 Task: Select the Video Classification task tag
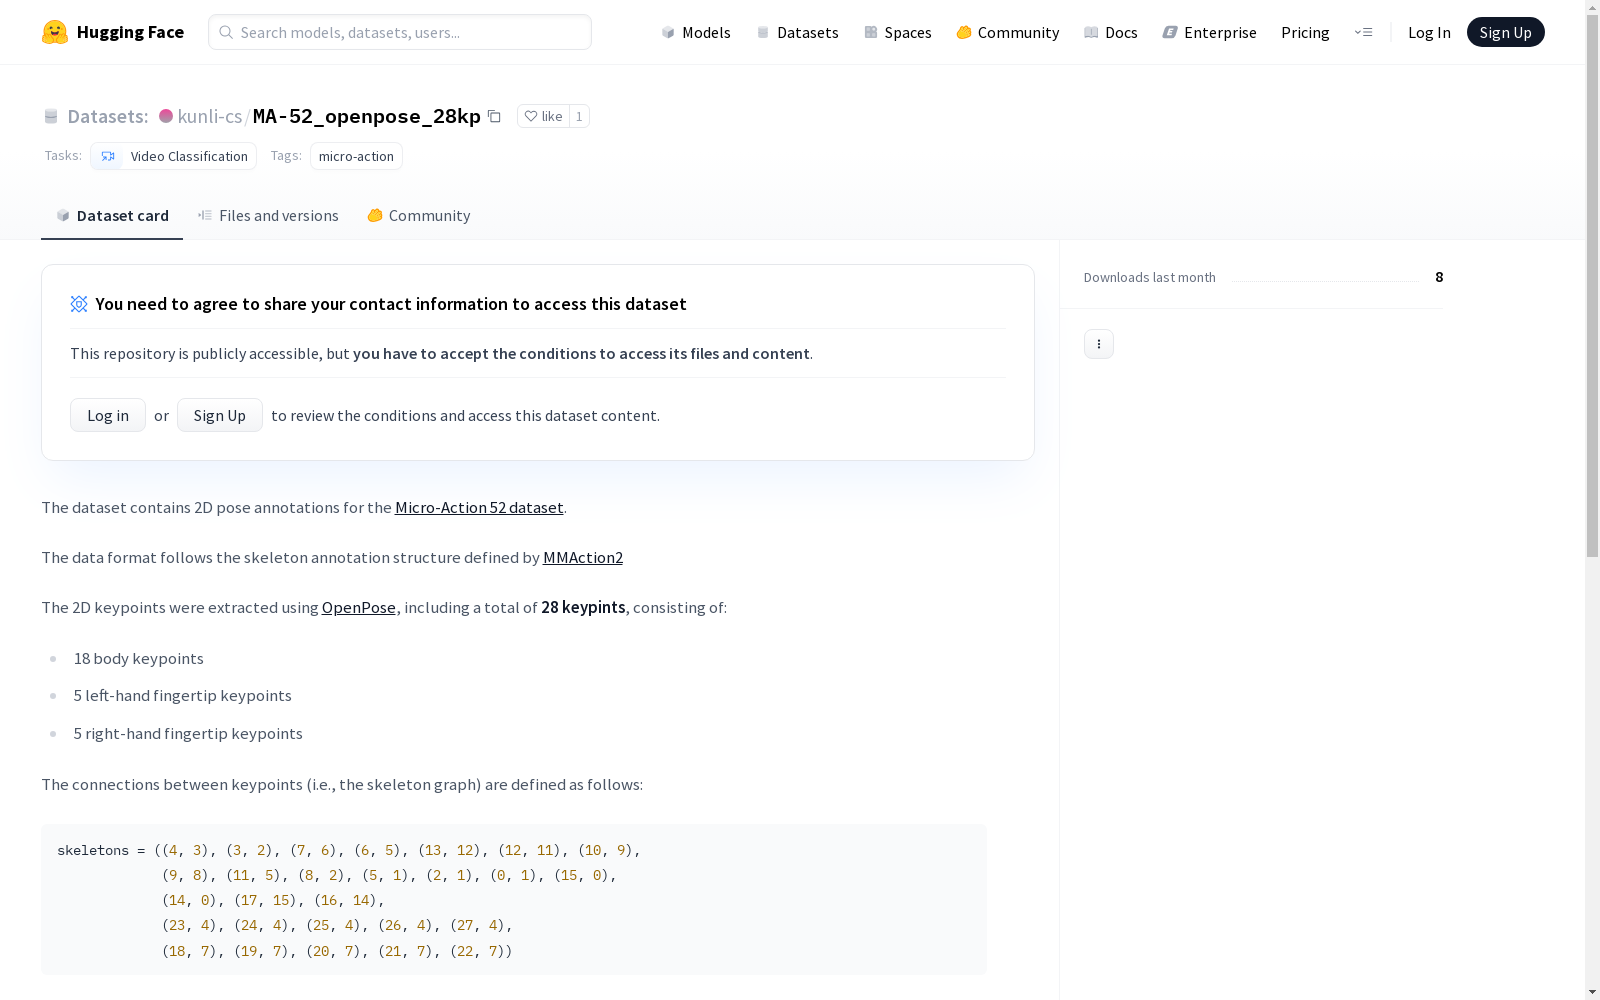click(x=173, y=156)
